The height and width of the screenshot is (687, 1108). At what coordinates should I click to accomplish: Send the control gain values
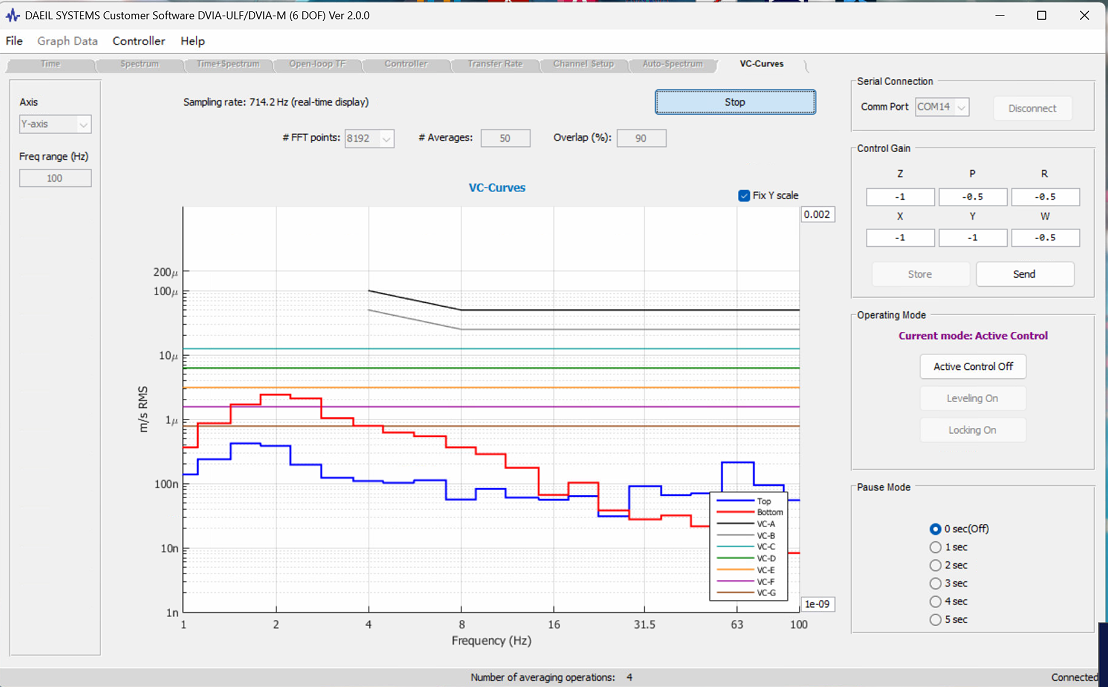pyautogui.click(x=1025, y=274)
